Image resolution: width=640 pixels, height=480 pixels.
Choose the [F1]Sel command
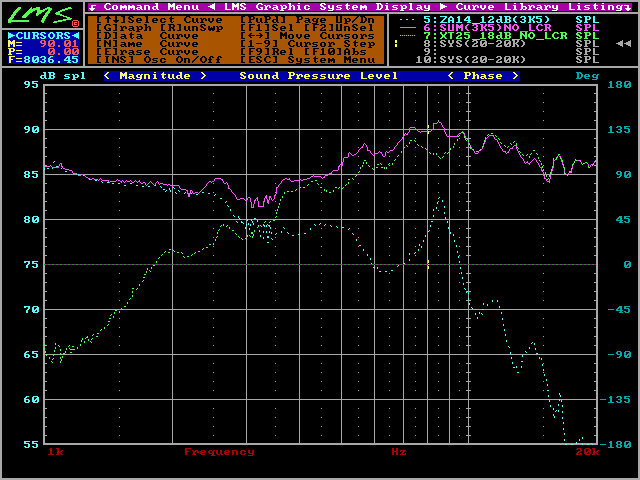click(x=267, y=28)
